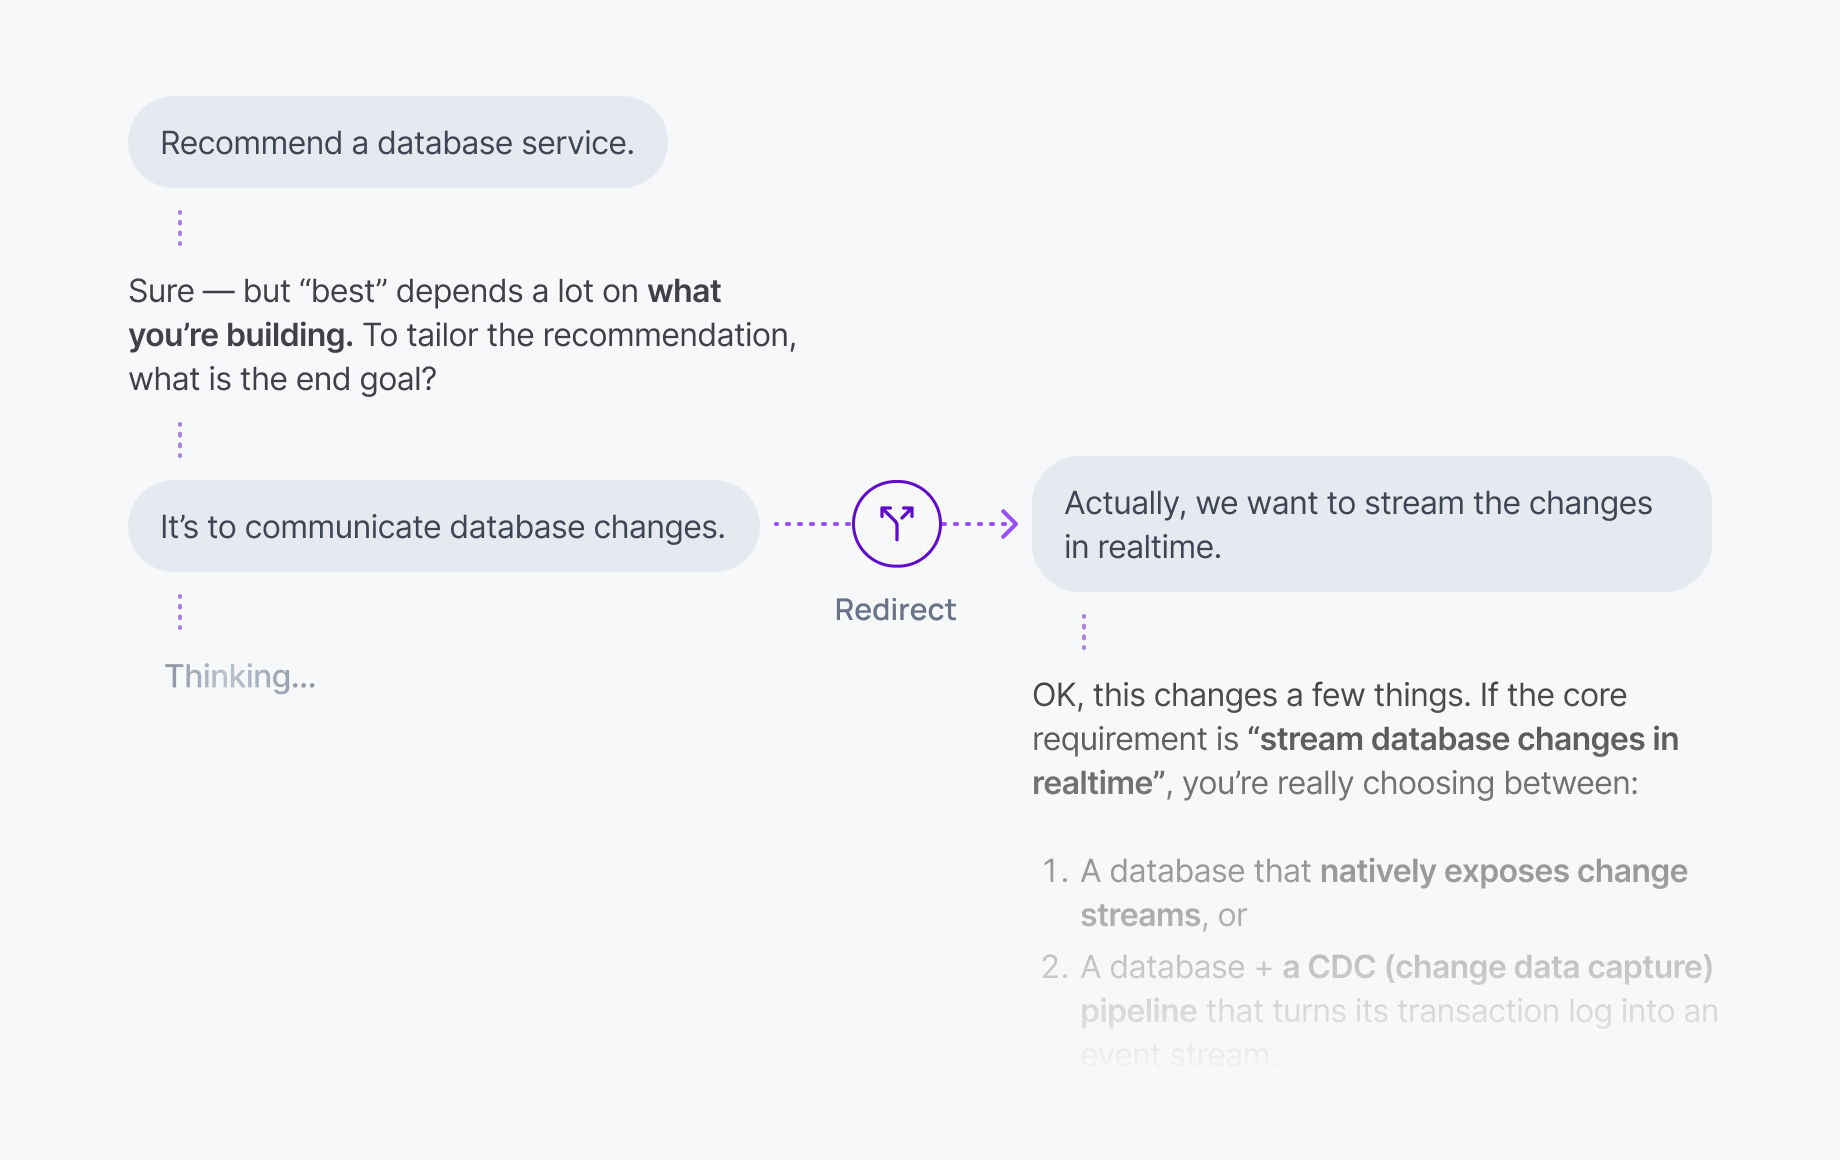
Task: Click bold "natively exposes change" text
Action: 1503,871
